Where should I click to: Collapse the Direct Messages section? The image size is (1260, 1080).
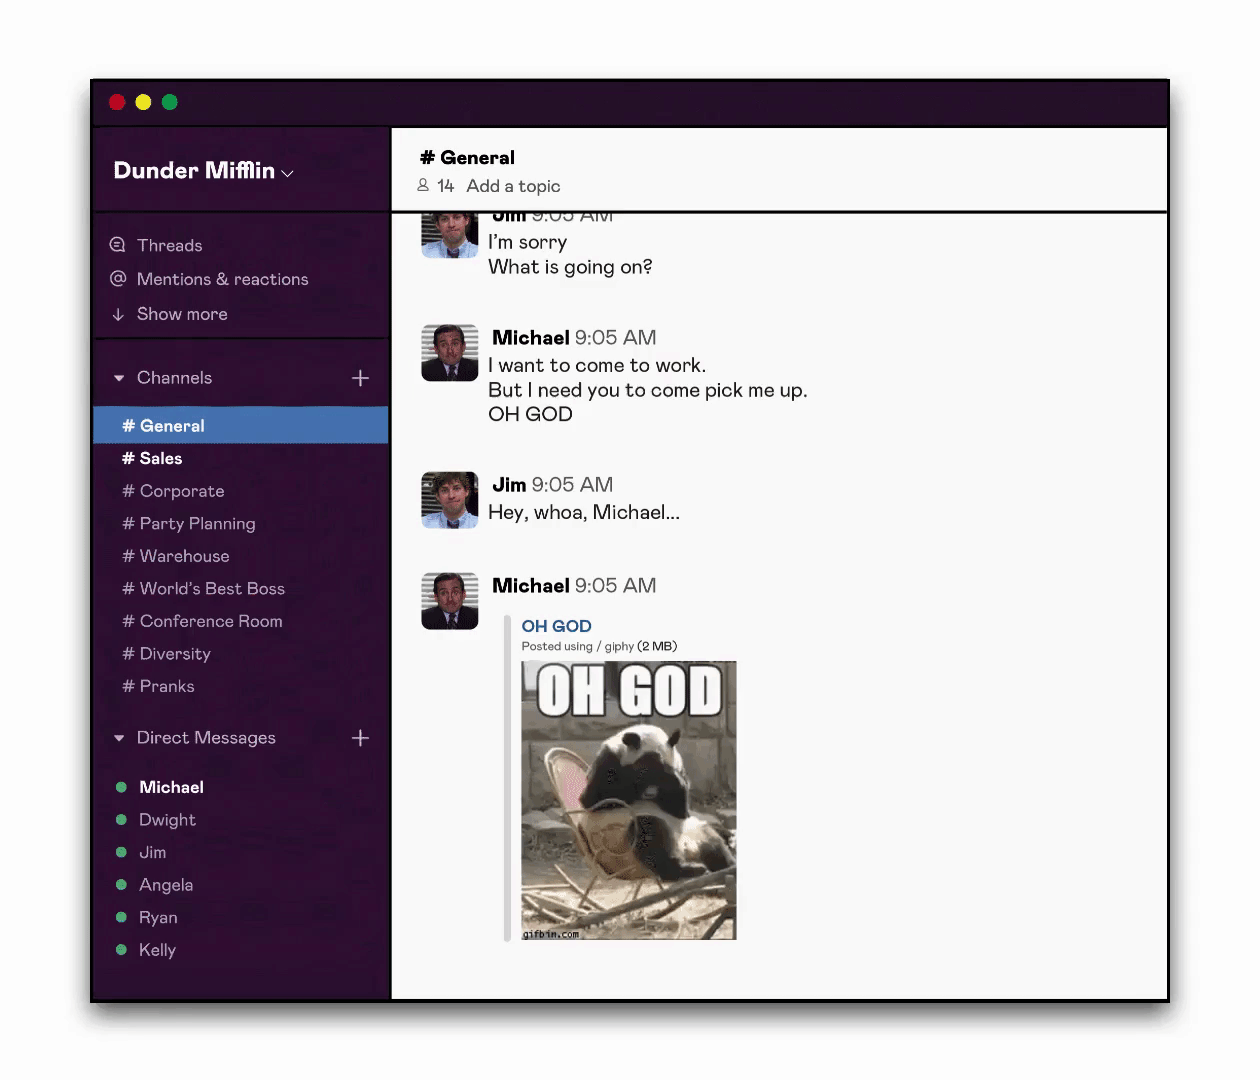coord(120,737)
